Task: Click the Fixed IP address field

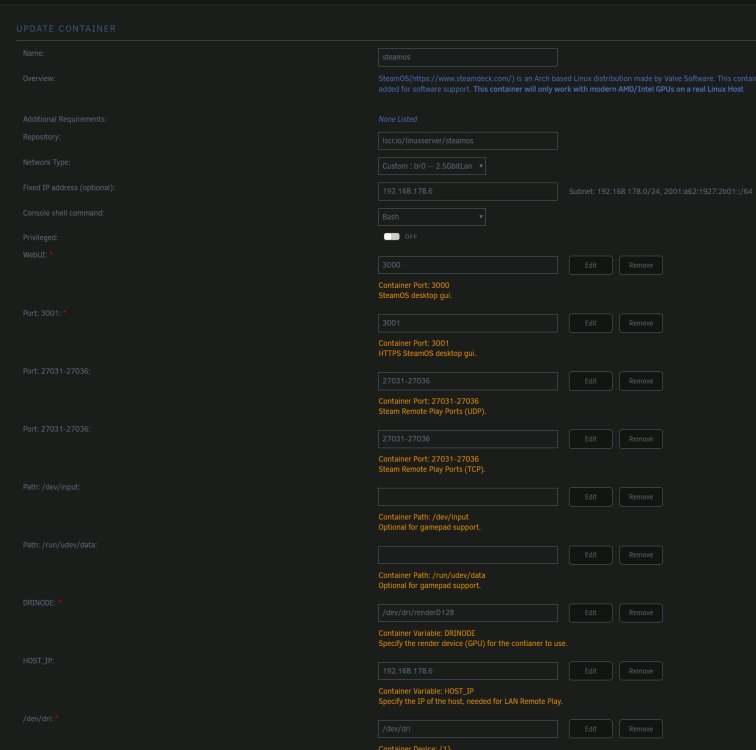Action: click(468, 191)
